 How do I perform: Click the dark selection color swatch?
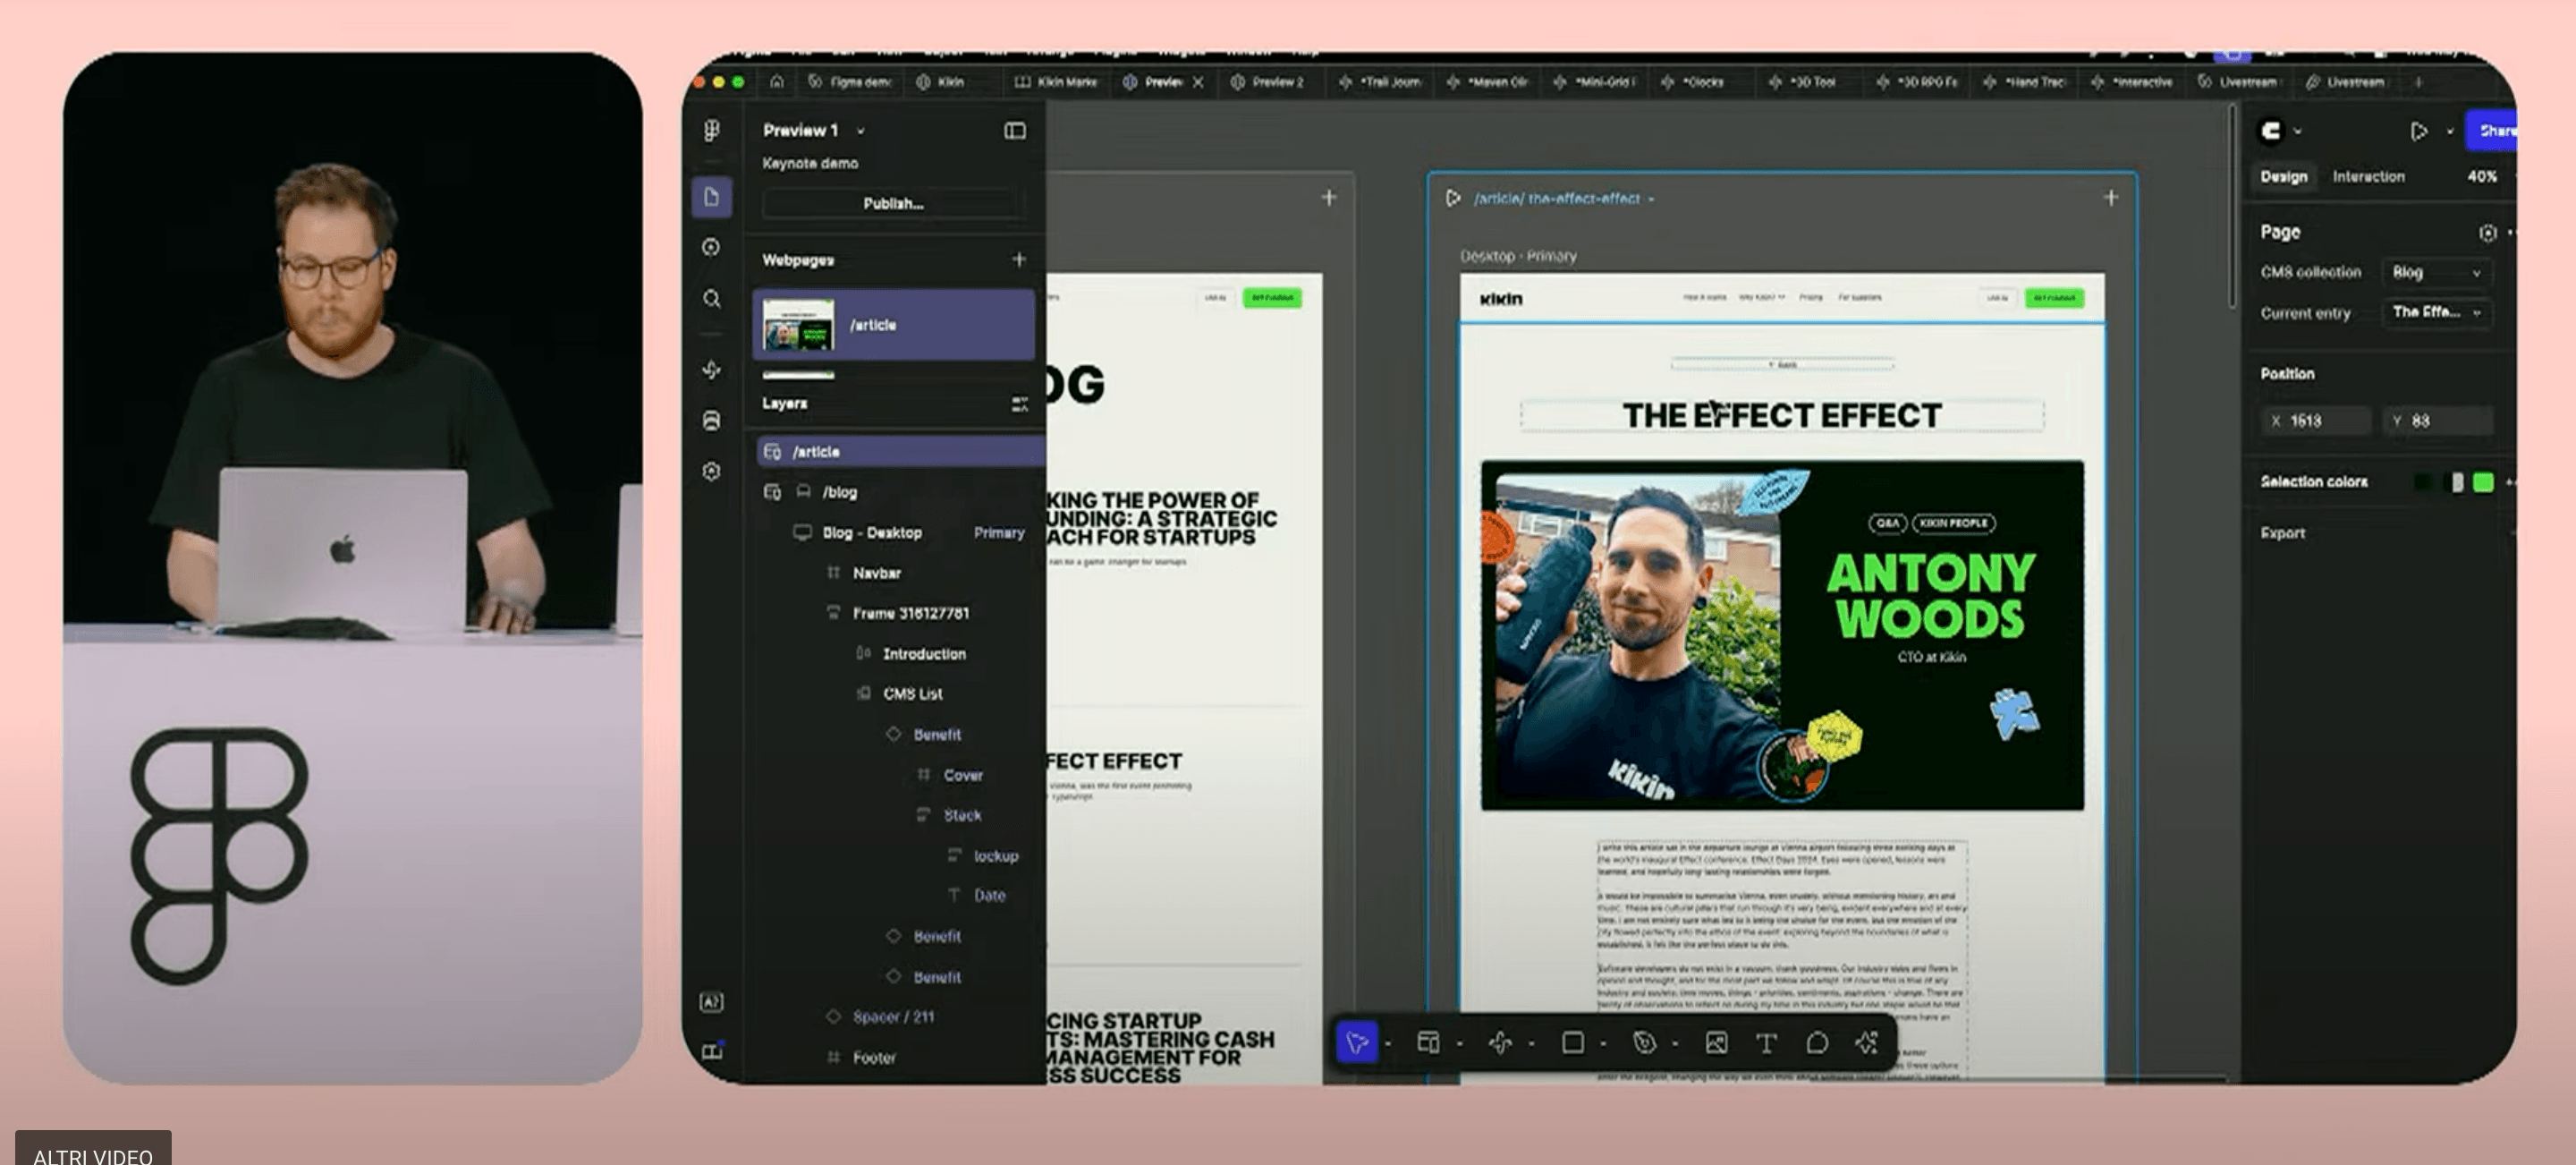pos(2424,482)
